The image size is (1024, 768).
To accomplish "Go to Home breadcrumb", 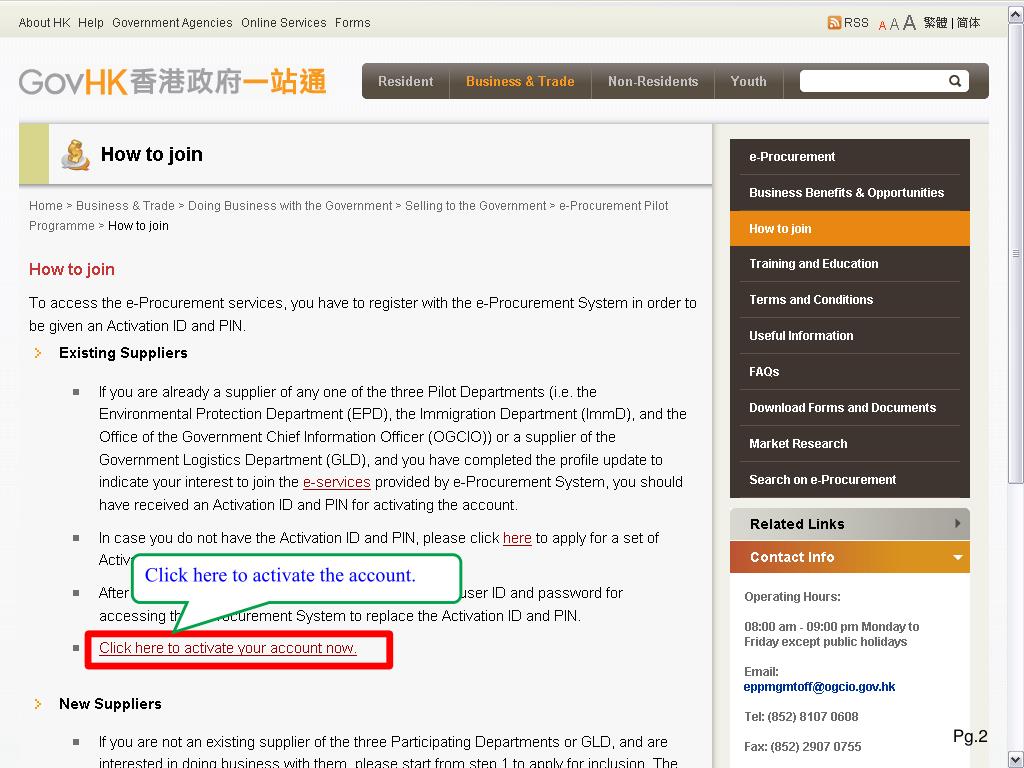I will (x=46, y=206).
